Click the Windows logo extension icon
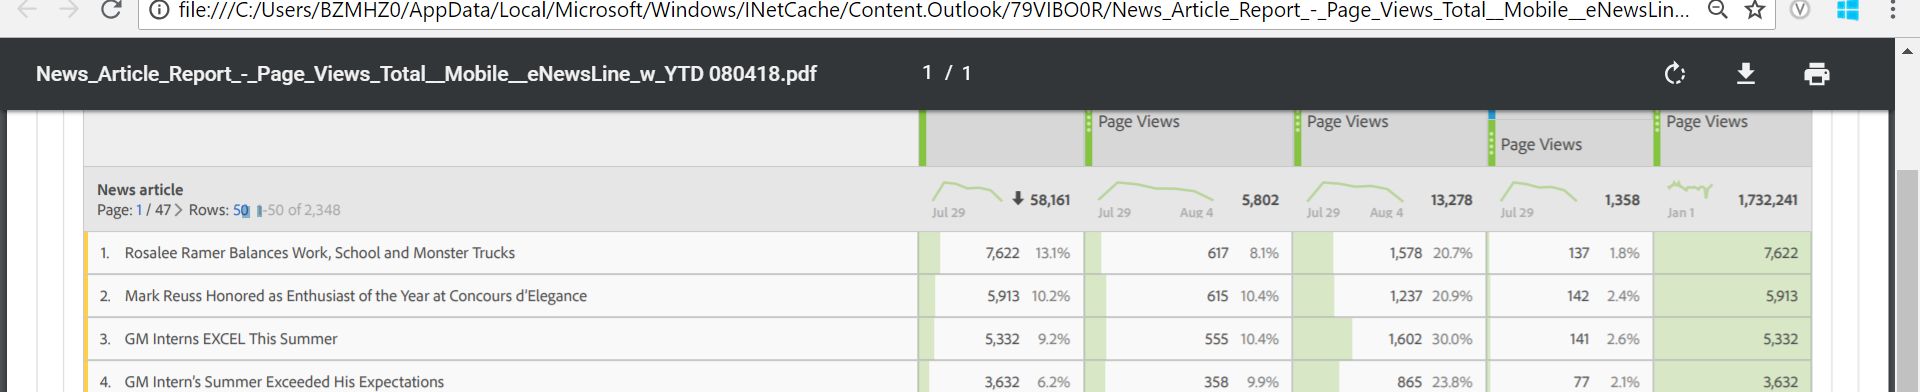Screen dimensions: 1920x392 (1847, 10)
